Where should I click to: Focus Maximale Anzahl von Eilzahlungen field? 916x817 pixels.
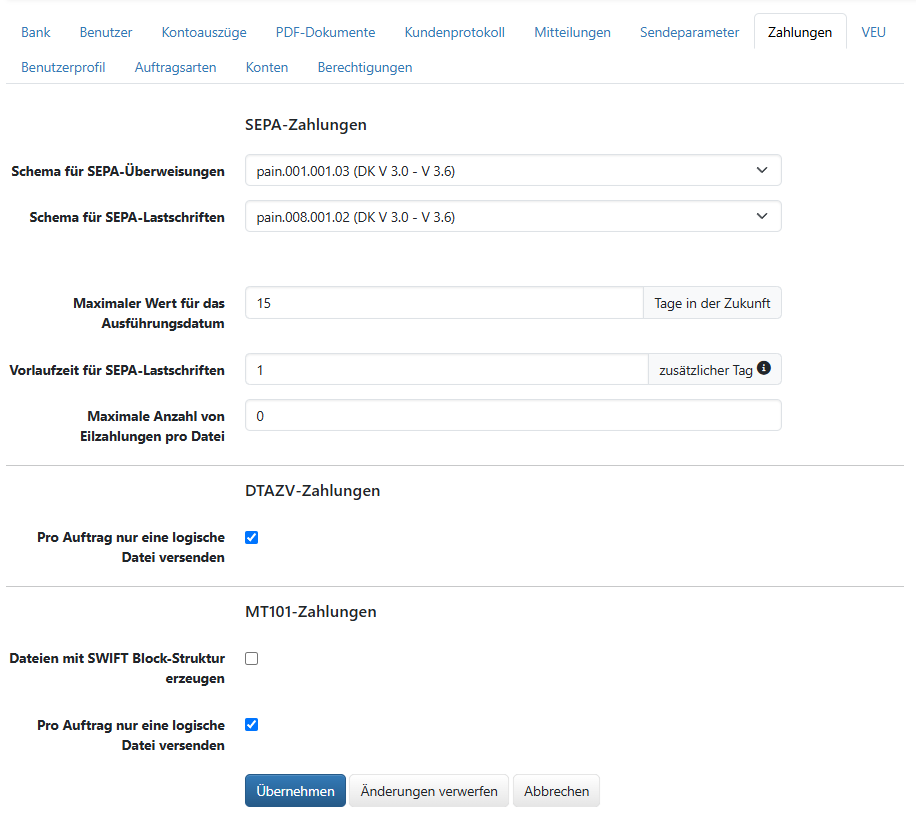[513, 415]
